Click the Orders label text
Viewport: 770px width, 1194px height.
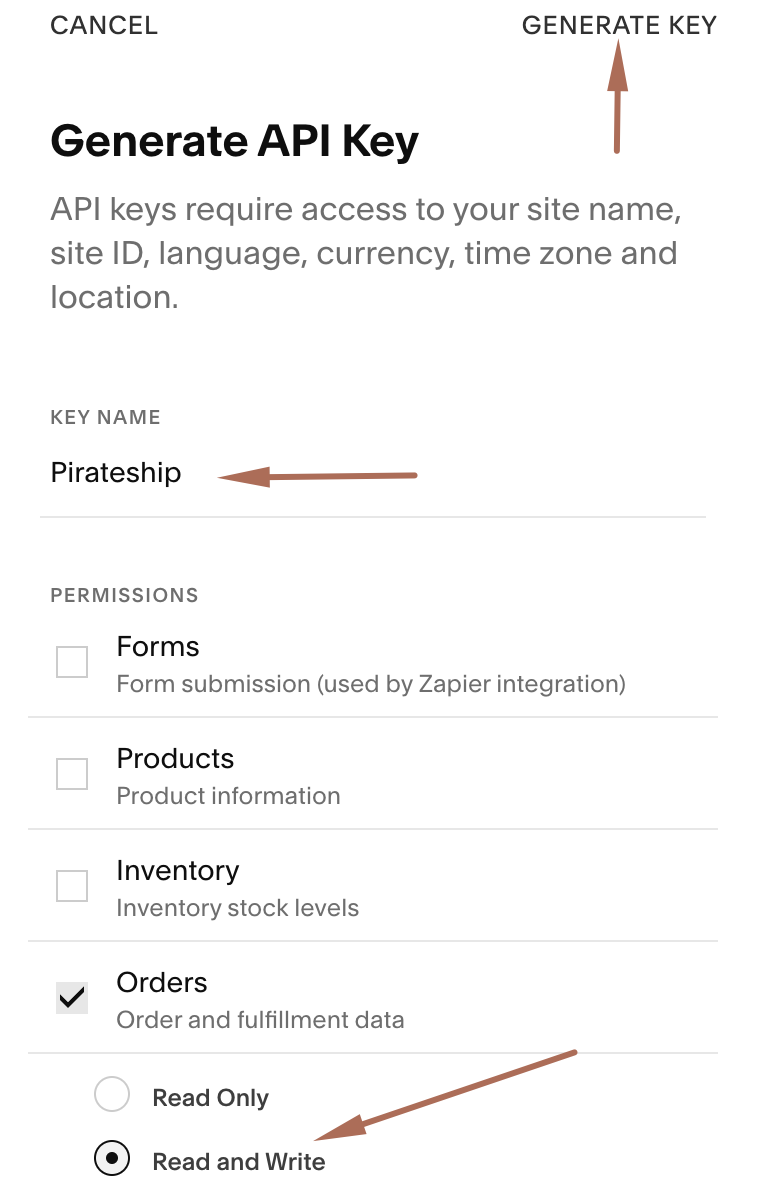pyautogui.click(x=162, y=983)
